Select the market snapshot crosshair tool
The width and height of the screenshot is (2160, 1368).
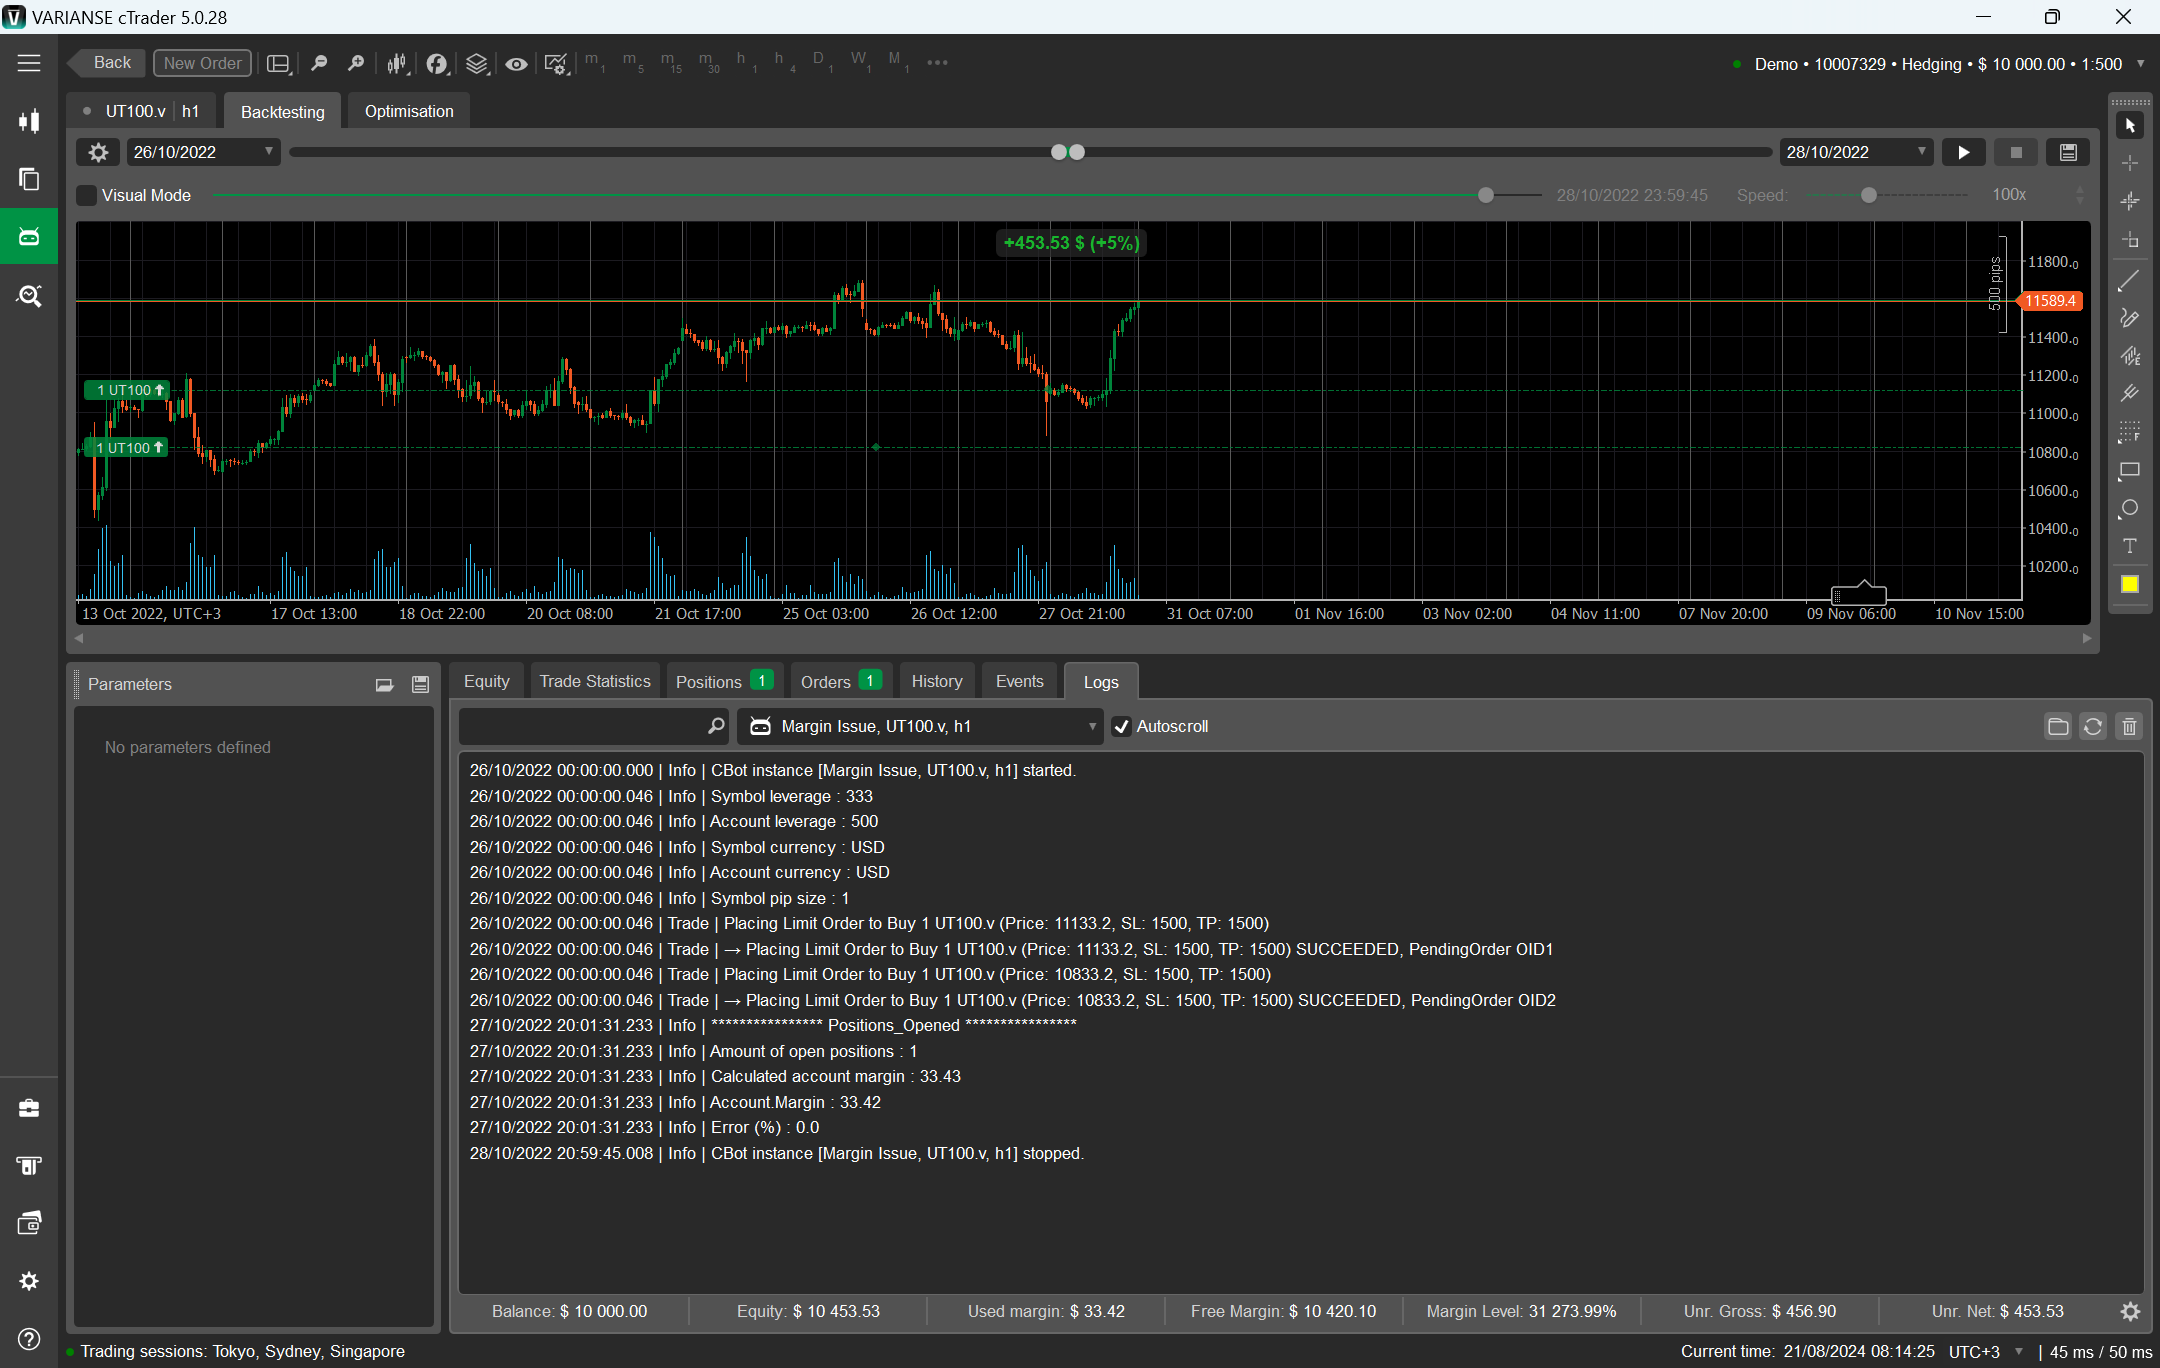pos(2130,201)
